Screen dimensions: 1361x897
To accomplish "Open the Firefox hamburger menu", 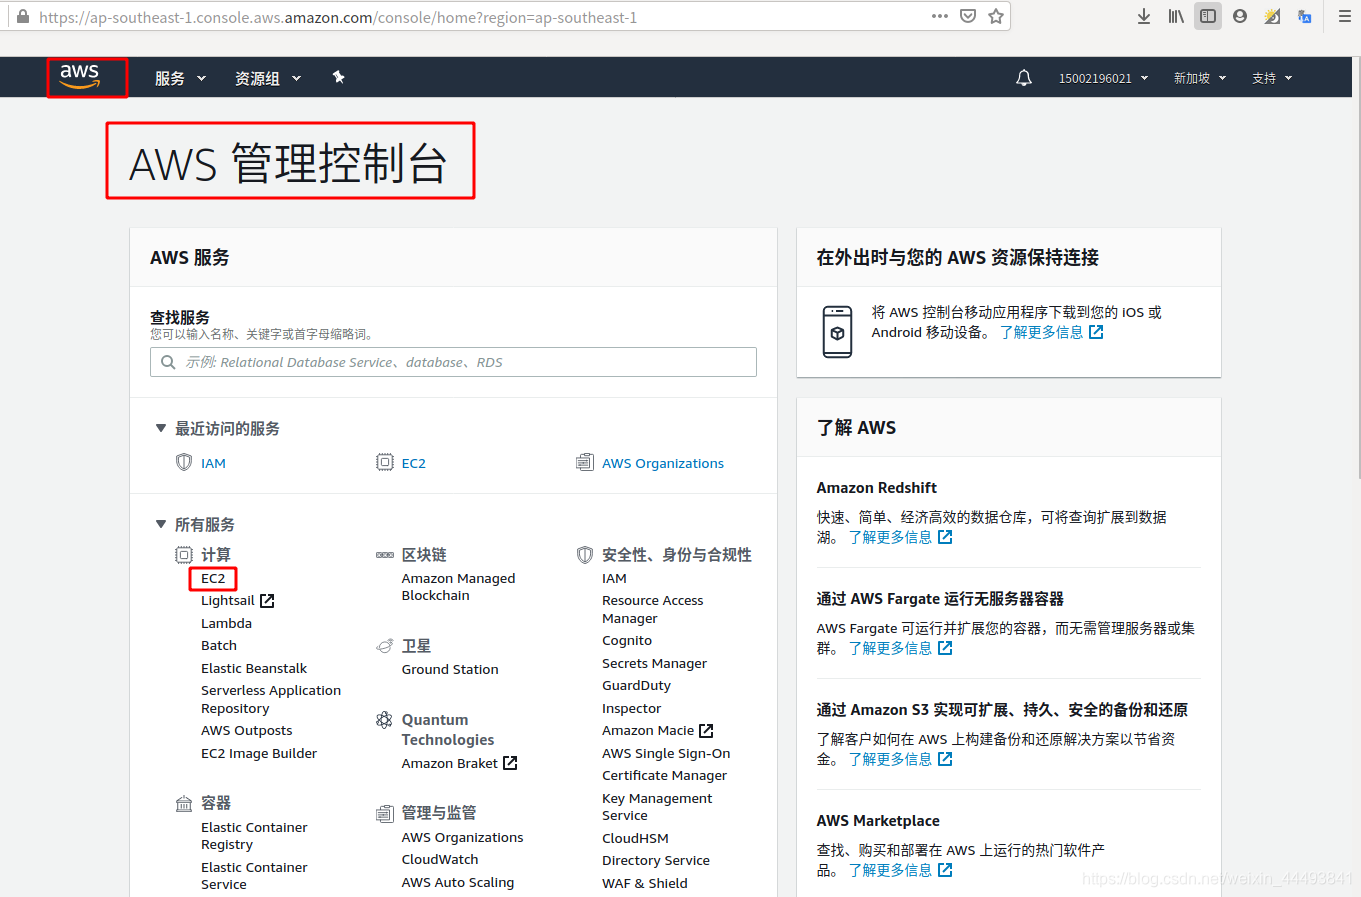I will point(1345,16).
